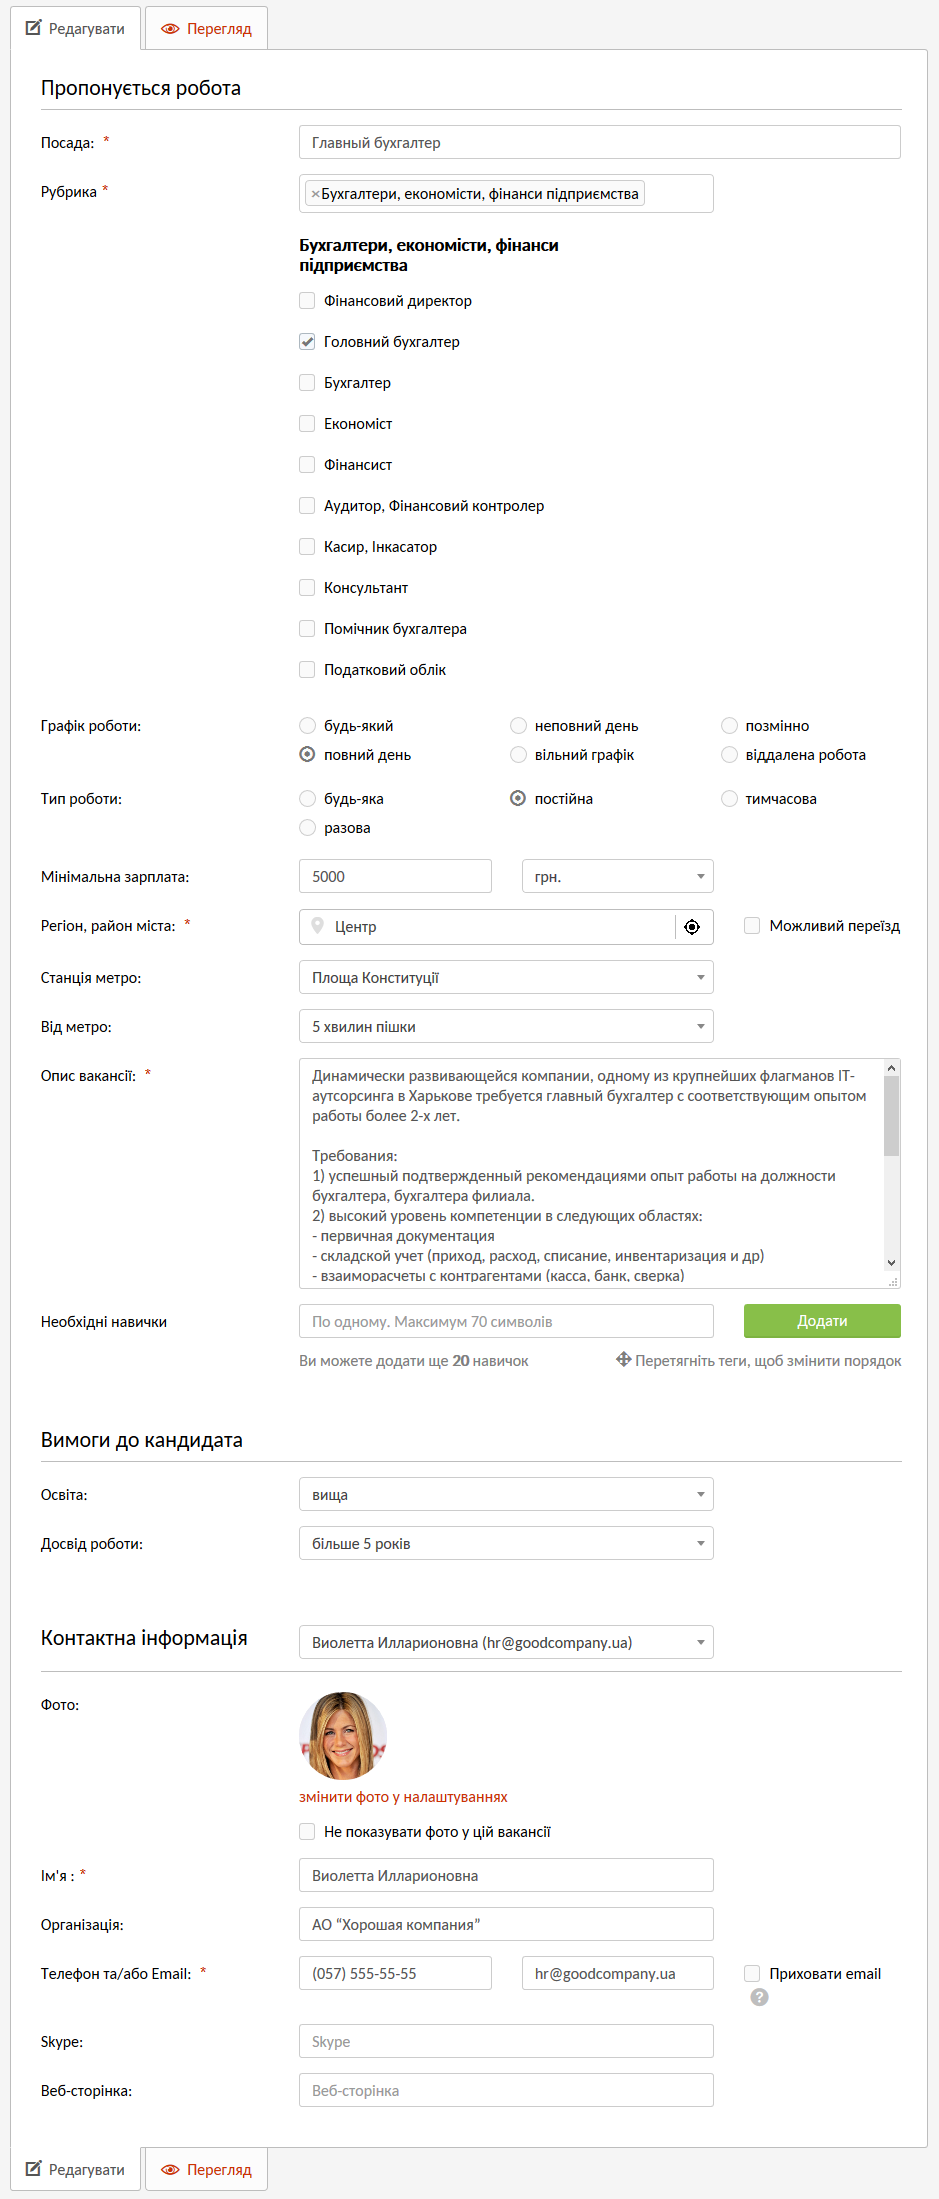Switch to the top Перегляд tab
Screen dimensions: 939x2199
[207, 29]
